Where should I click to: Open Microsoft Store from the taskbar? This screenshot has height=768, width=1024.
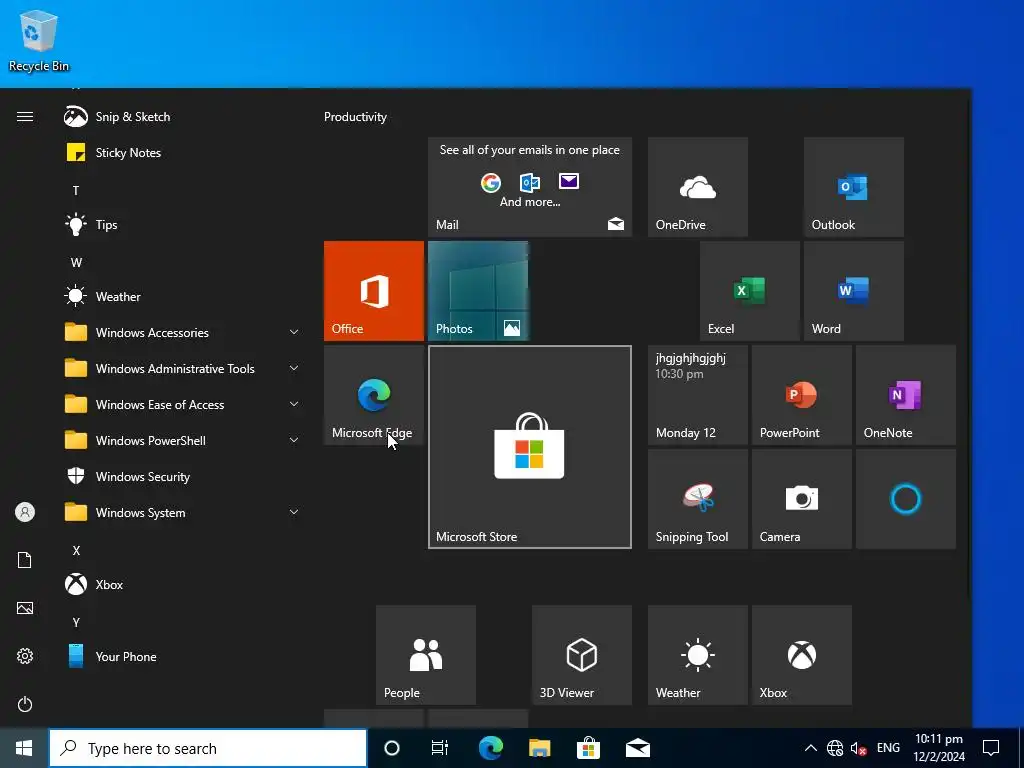[x=588, y=748]
